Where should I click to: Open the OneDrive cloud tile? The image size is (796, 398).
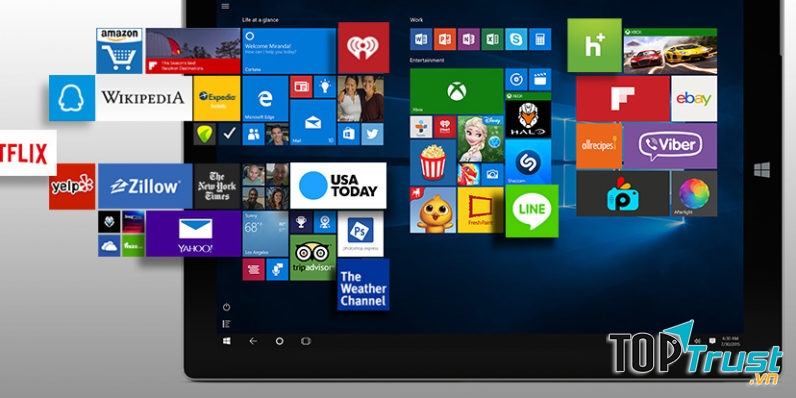109,246
